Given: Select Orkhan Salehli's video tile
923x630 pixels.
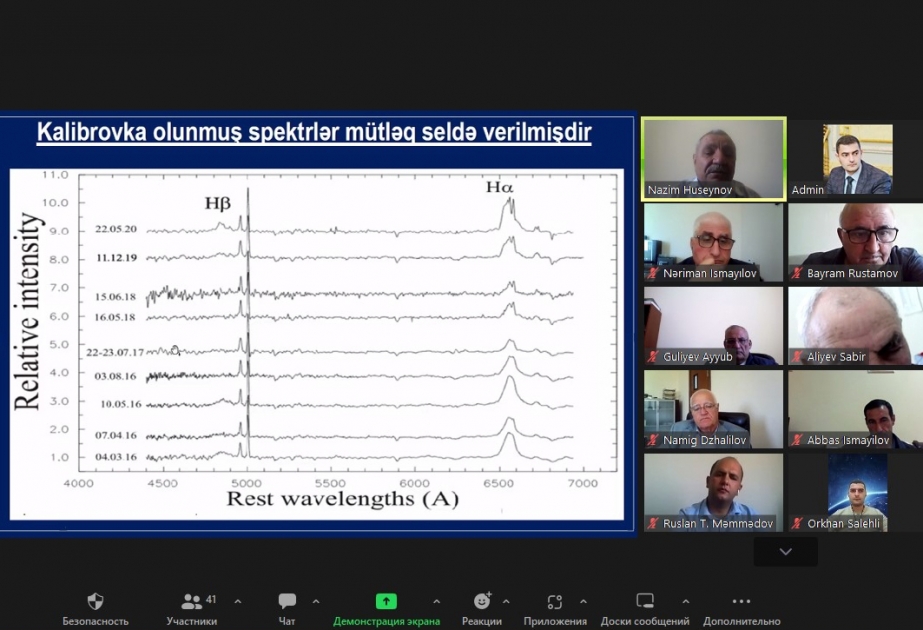Looking at the screenshot, I should tap(857, 493).
